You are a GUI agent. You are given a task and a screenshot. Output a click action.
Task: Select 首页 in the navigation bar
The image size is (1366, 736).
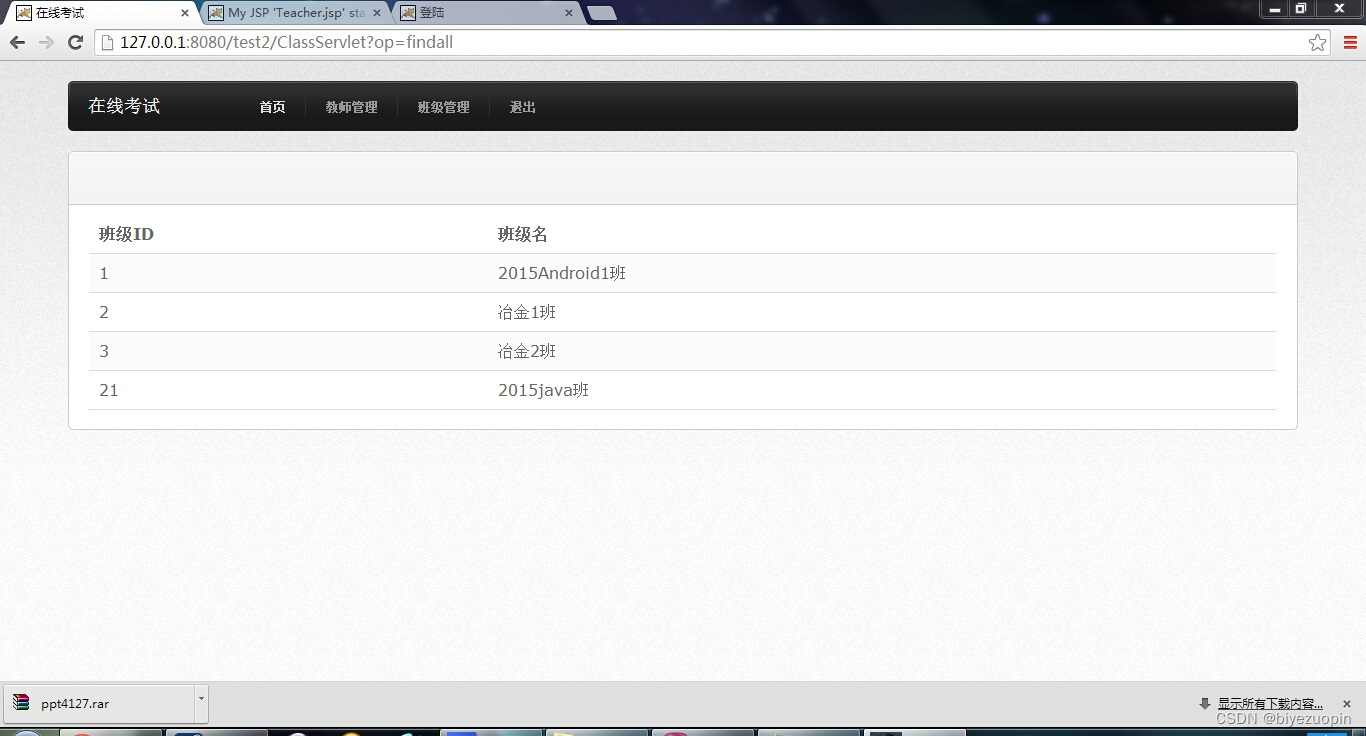[x=271, y=107]
